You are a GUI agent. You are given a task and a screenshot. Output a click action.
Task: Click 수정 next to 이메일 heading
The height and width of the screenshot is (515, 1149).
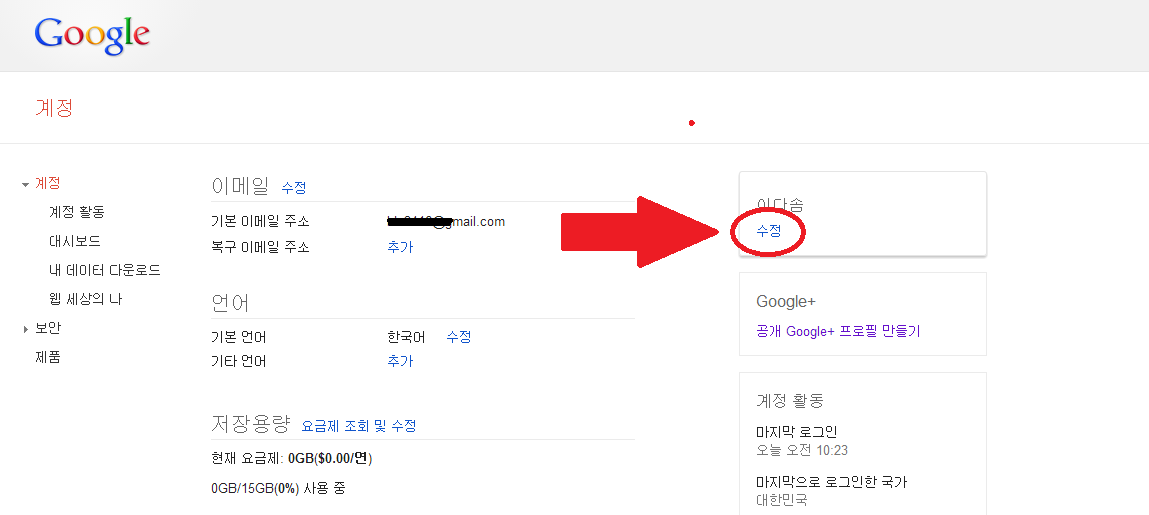[x=294, y=188]
